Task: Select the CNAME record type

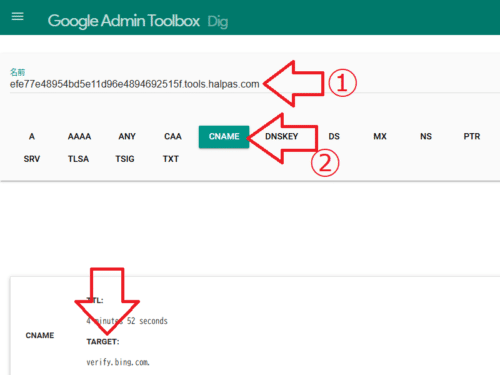Action: click(224, 137)
